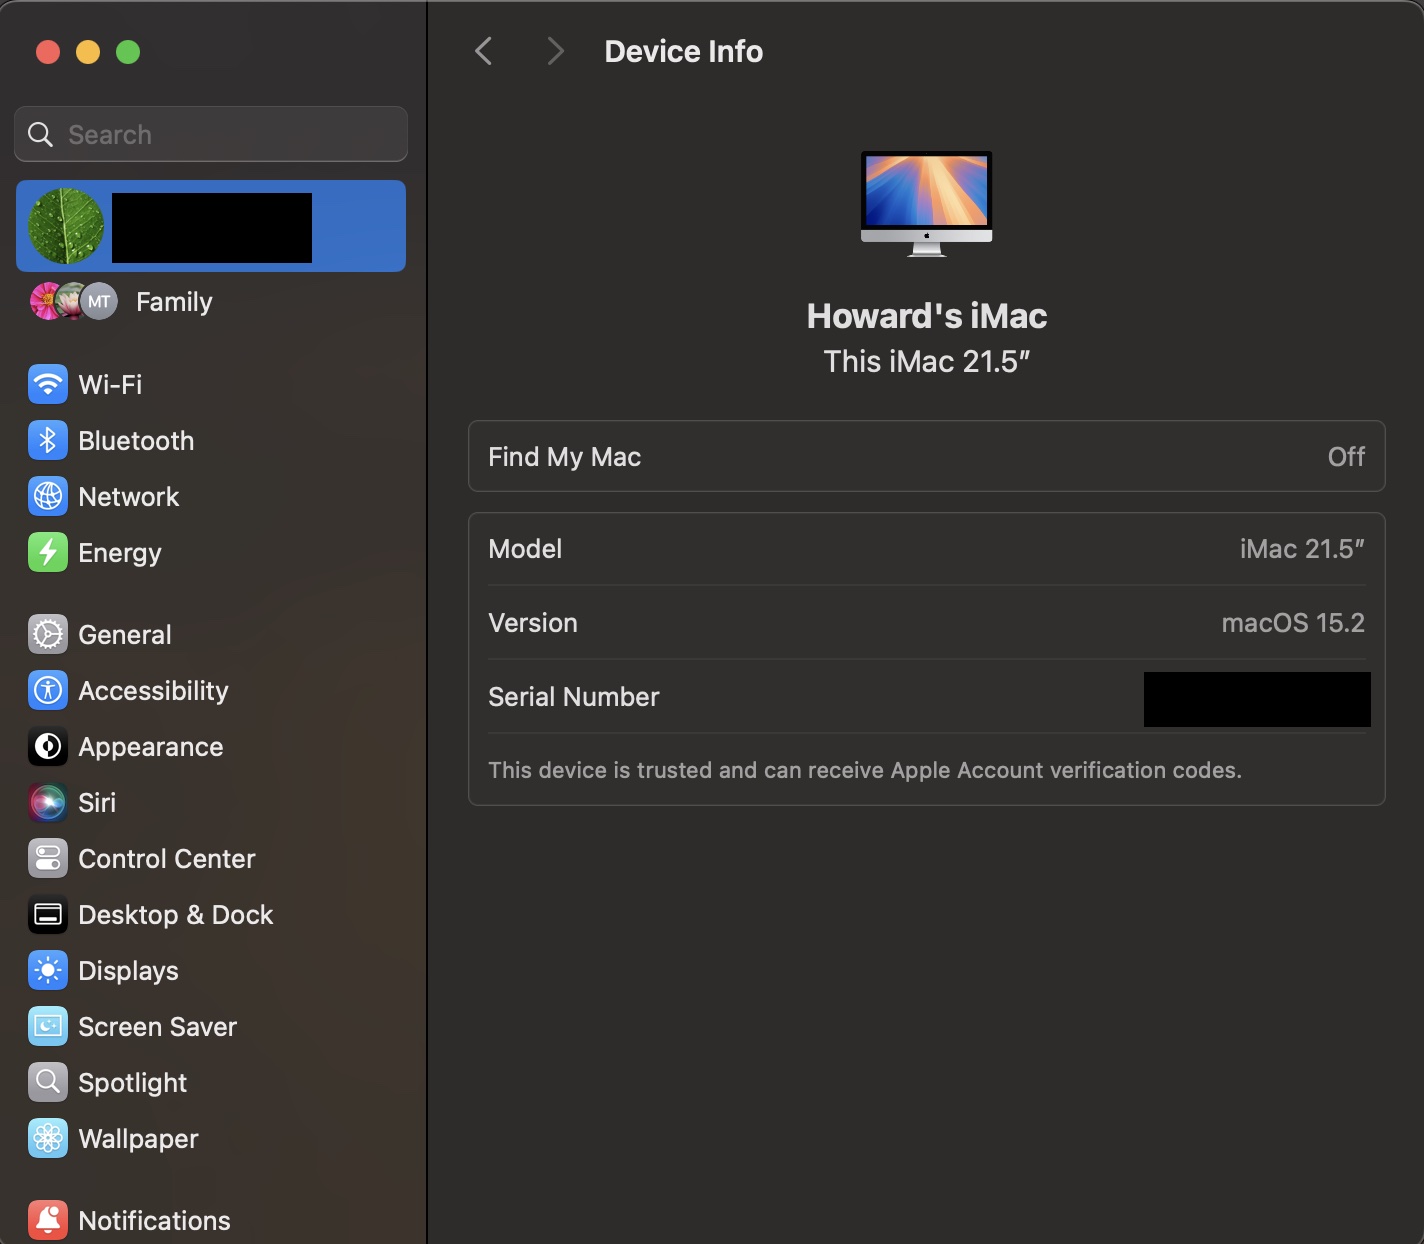Viewport: 1424px width, 1244px height.
Task: Go forward with the right chevron
Action: pyautogui.click(x=555, y=51)
